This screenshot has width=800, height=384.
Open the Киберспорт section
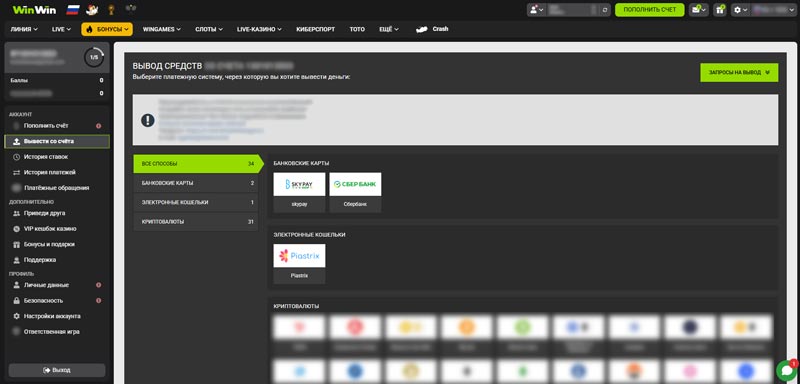click(x=315, y=29)
